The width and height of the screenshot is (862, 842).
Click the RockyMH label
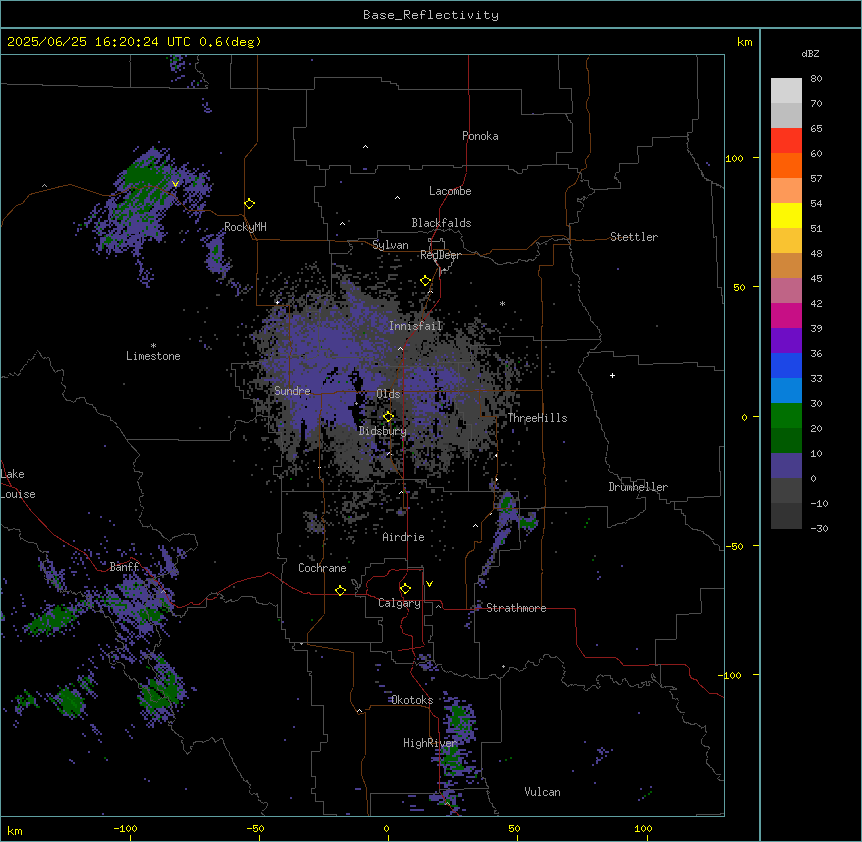pyautogui.click(x=245, y=227)
